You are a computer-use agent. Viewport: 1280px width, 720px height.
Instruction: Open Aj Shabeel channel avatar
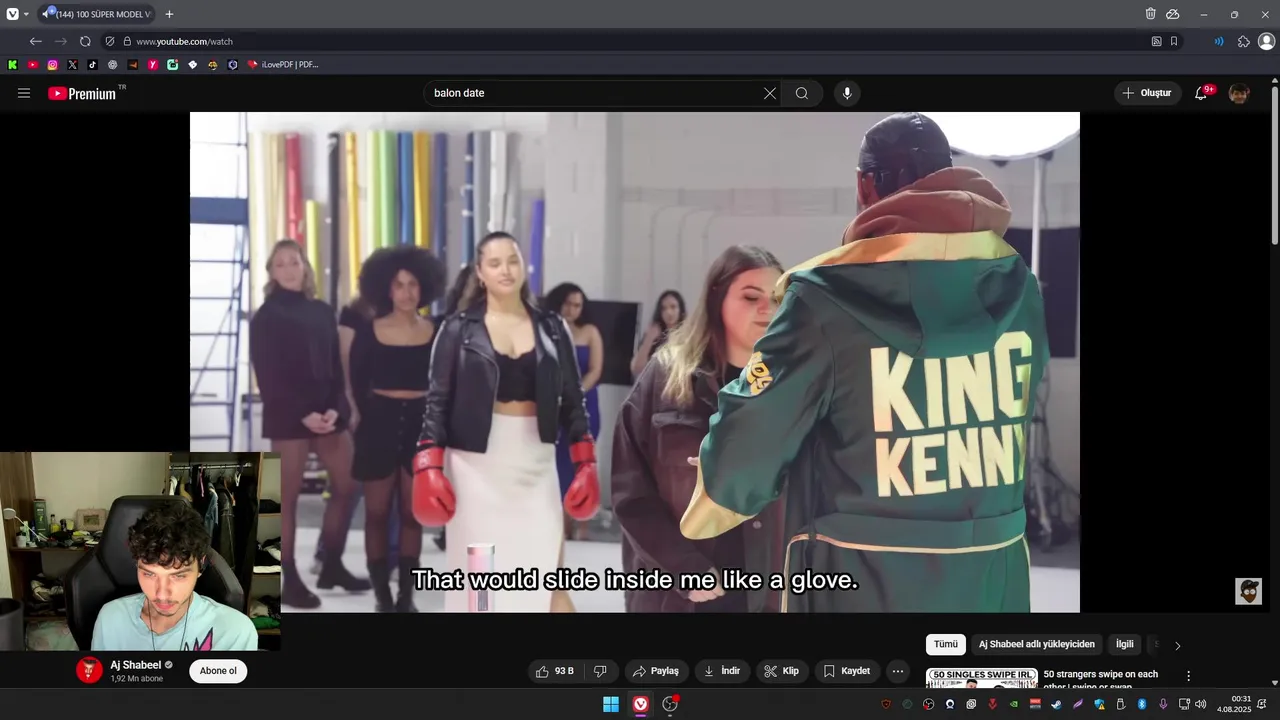click(89, 670)
